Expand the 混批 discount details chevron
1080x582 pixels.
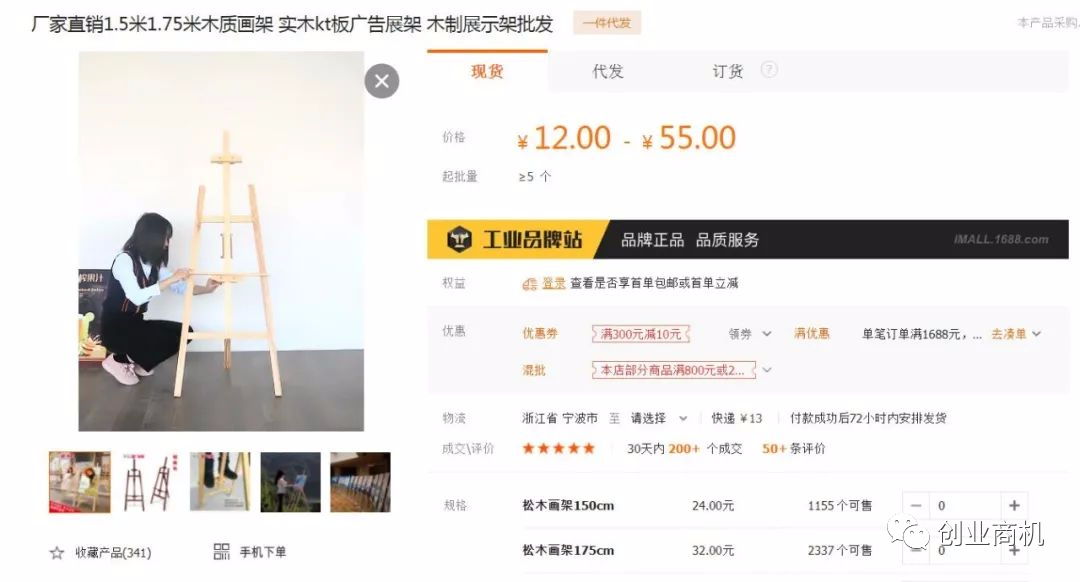click(767, 370)
